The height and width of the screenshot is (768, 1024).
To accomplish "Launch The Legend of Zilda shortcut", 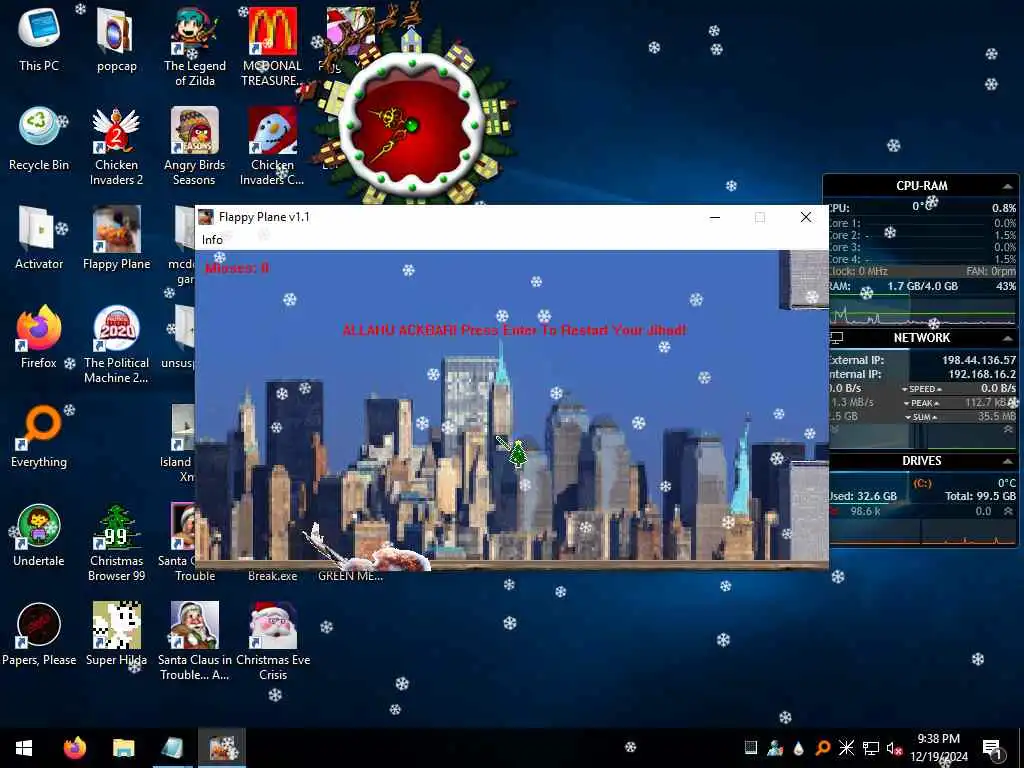I will (x=195, y=47).
